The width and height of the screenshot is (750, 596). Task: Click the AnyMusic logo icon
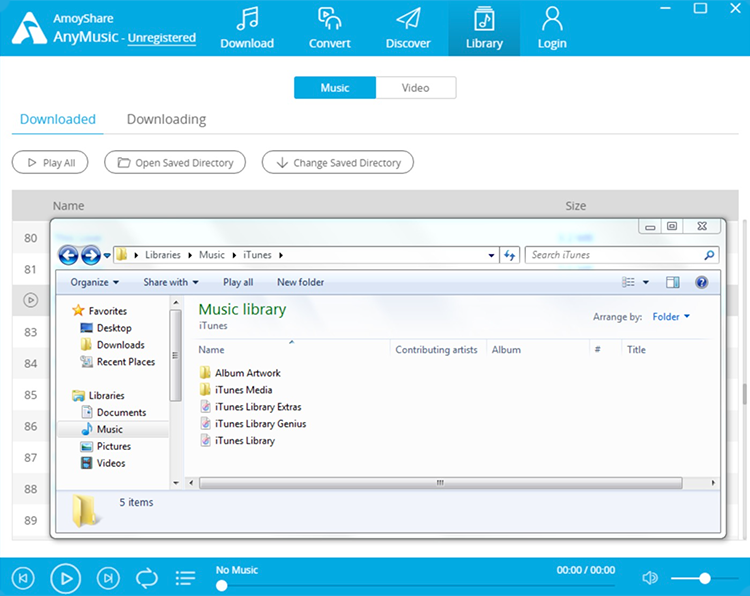click(29, 28)
